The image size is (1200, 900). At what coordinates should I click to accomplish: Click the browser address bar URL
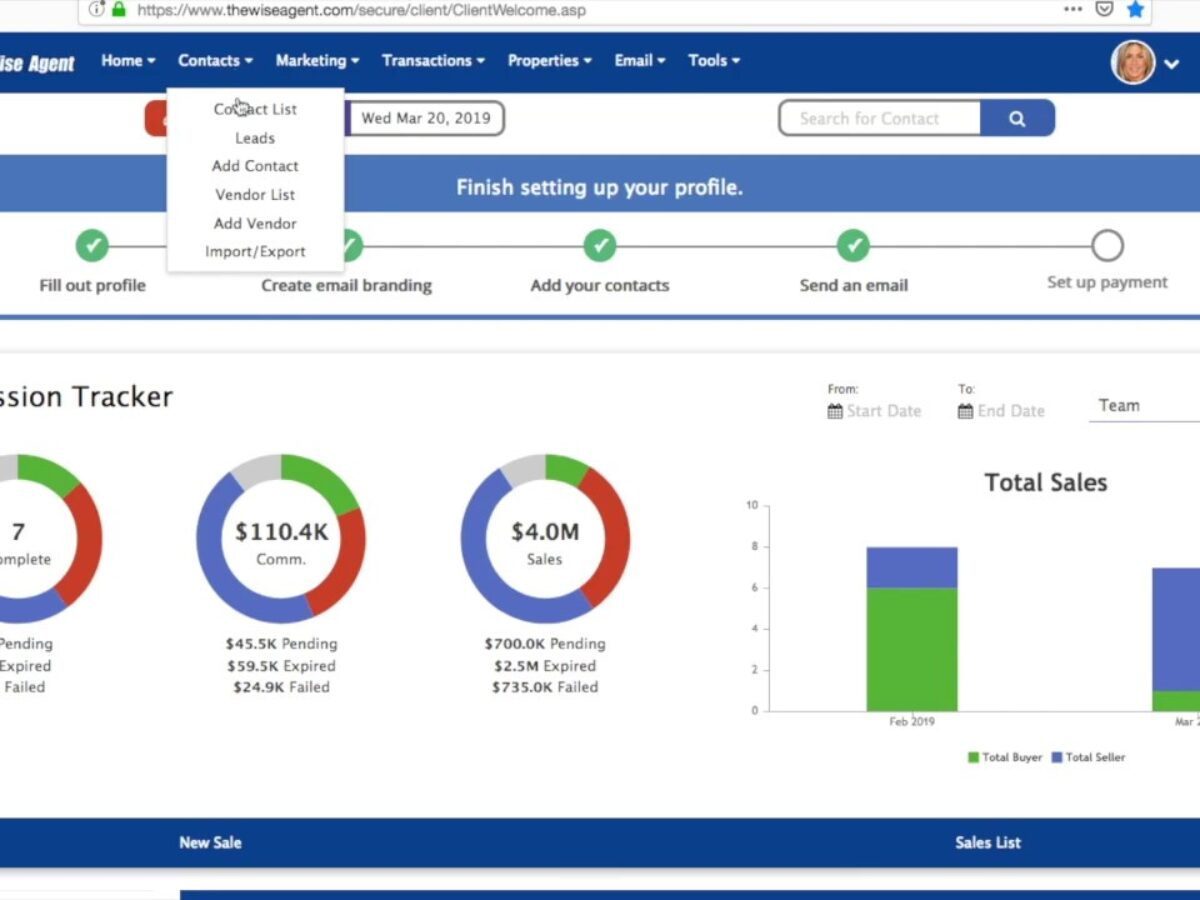(x=362, y=10)
